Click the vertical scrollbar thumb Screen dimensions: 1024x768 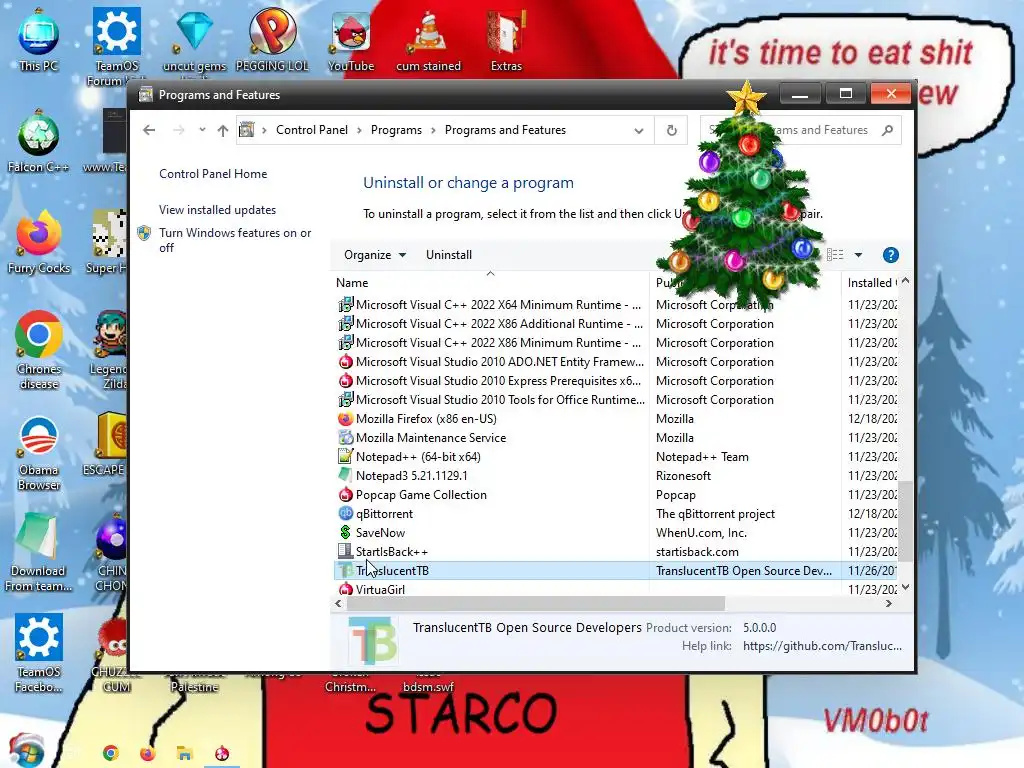(905, 521)
